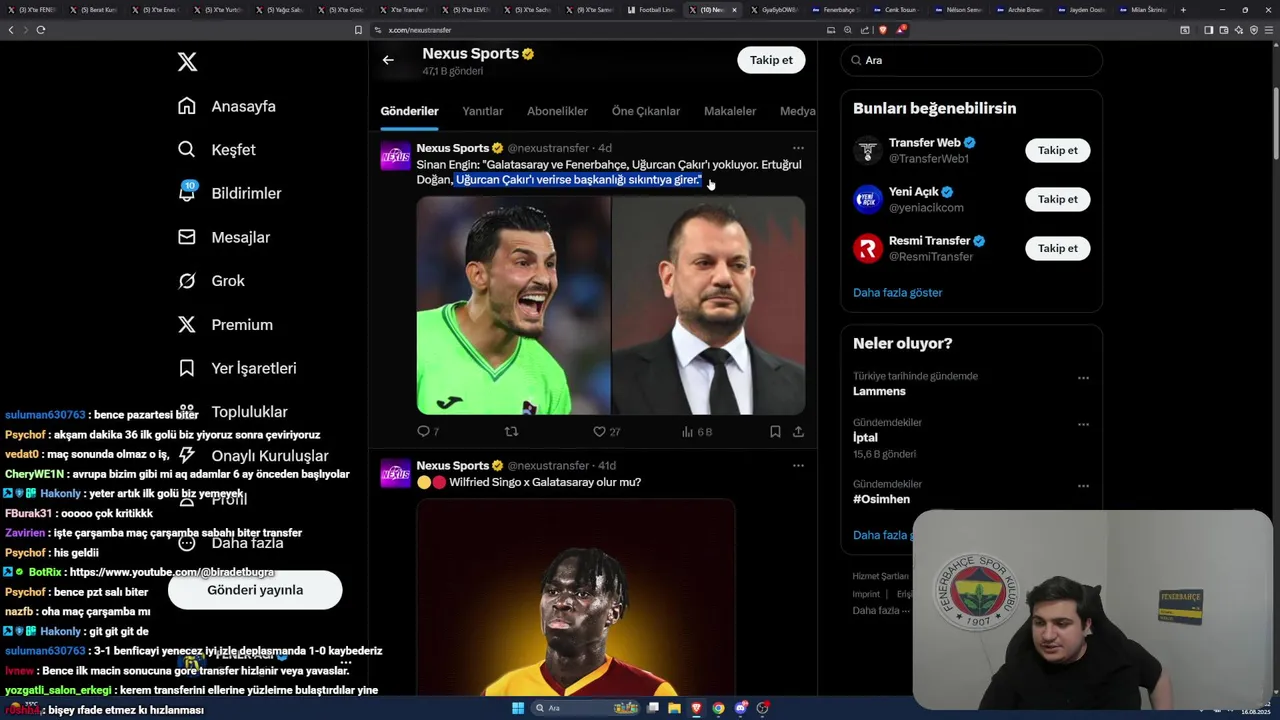Switch to the Abonelikler tab

pos(557,111)
